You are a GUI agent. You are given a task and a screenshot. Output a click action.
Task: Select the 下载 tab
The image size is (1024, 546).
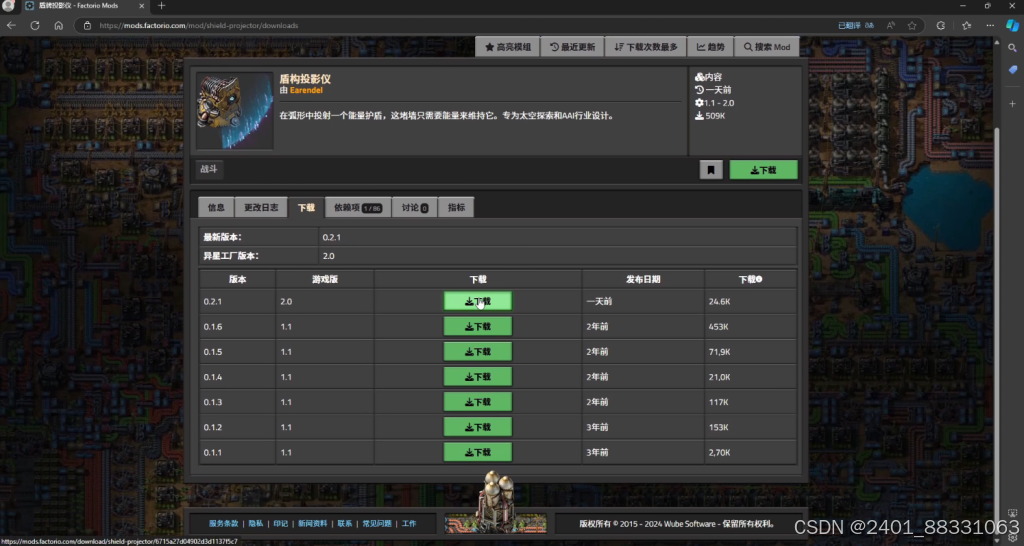306,207
